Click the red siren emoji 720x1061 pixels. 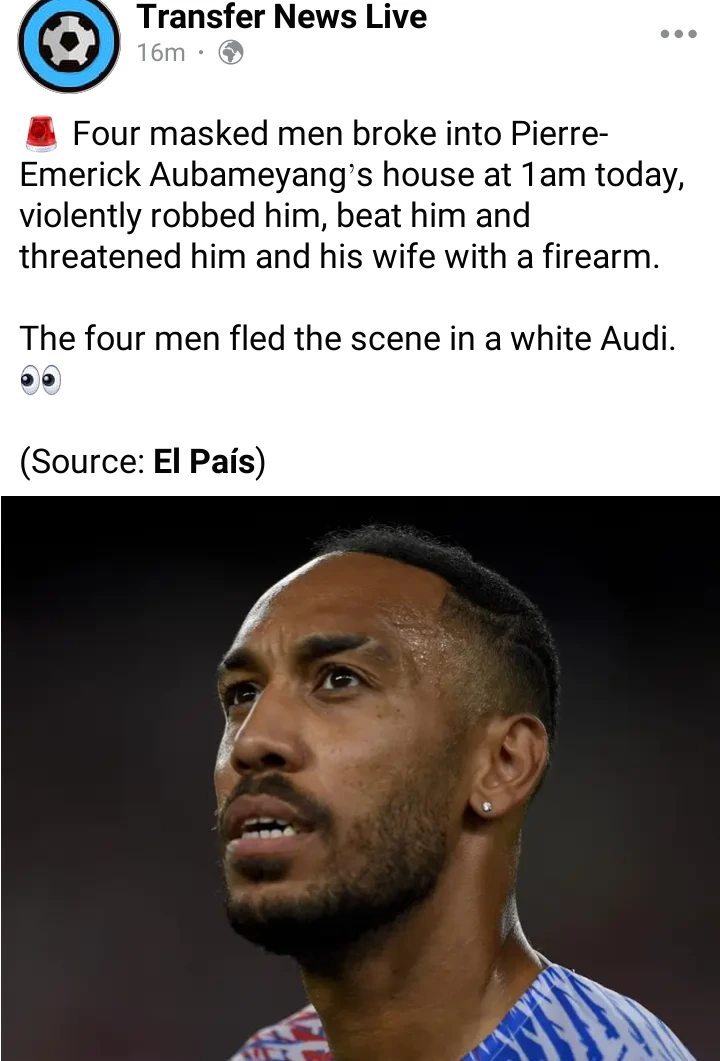pos(41,133)
